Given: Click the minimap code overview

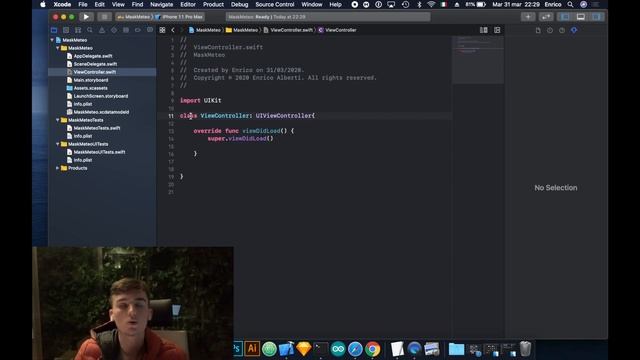Looking at the screenshot, I should (x=478, y=60).
